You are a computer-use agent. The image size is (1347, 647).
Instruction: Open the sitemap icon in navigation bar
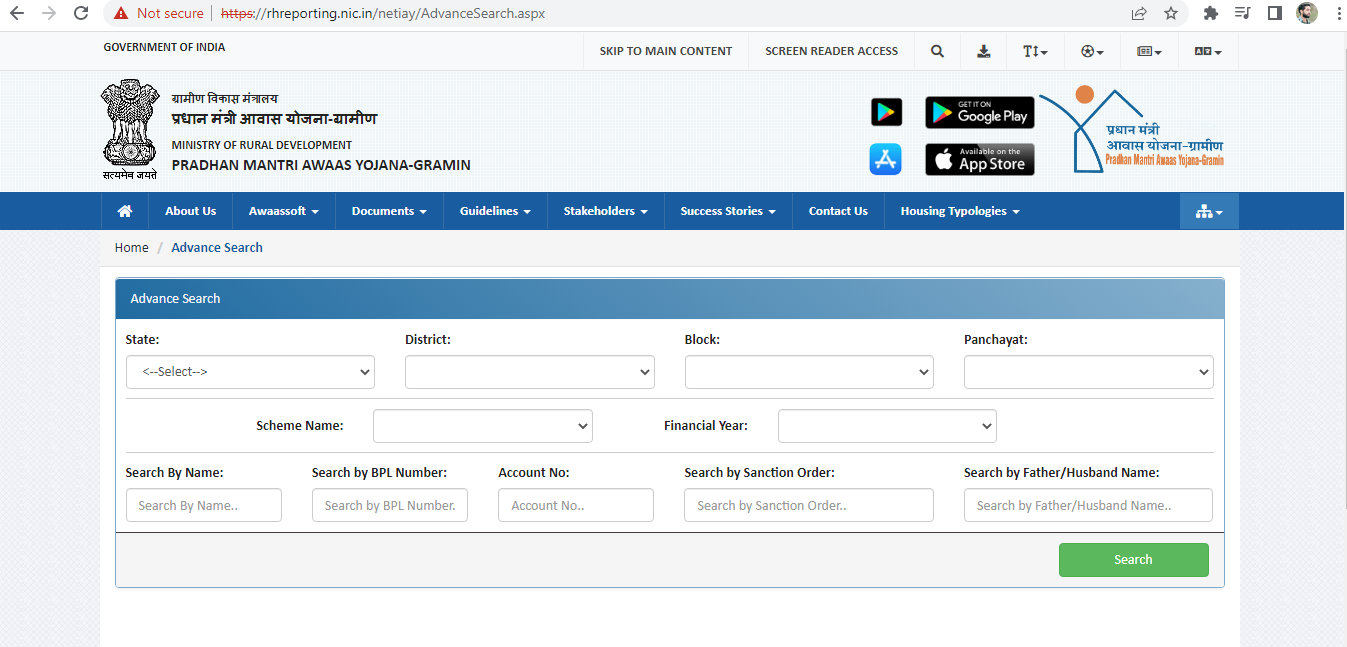[1209, 211]
